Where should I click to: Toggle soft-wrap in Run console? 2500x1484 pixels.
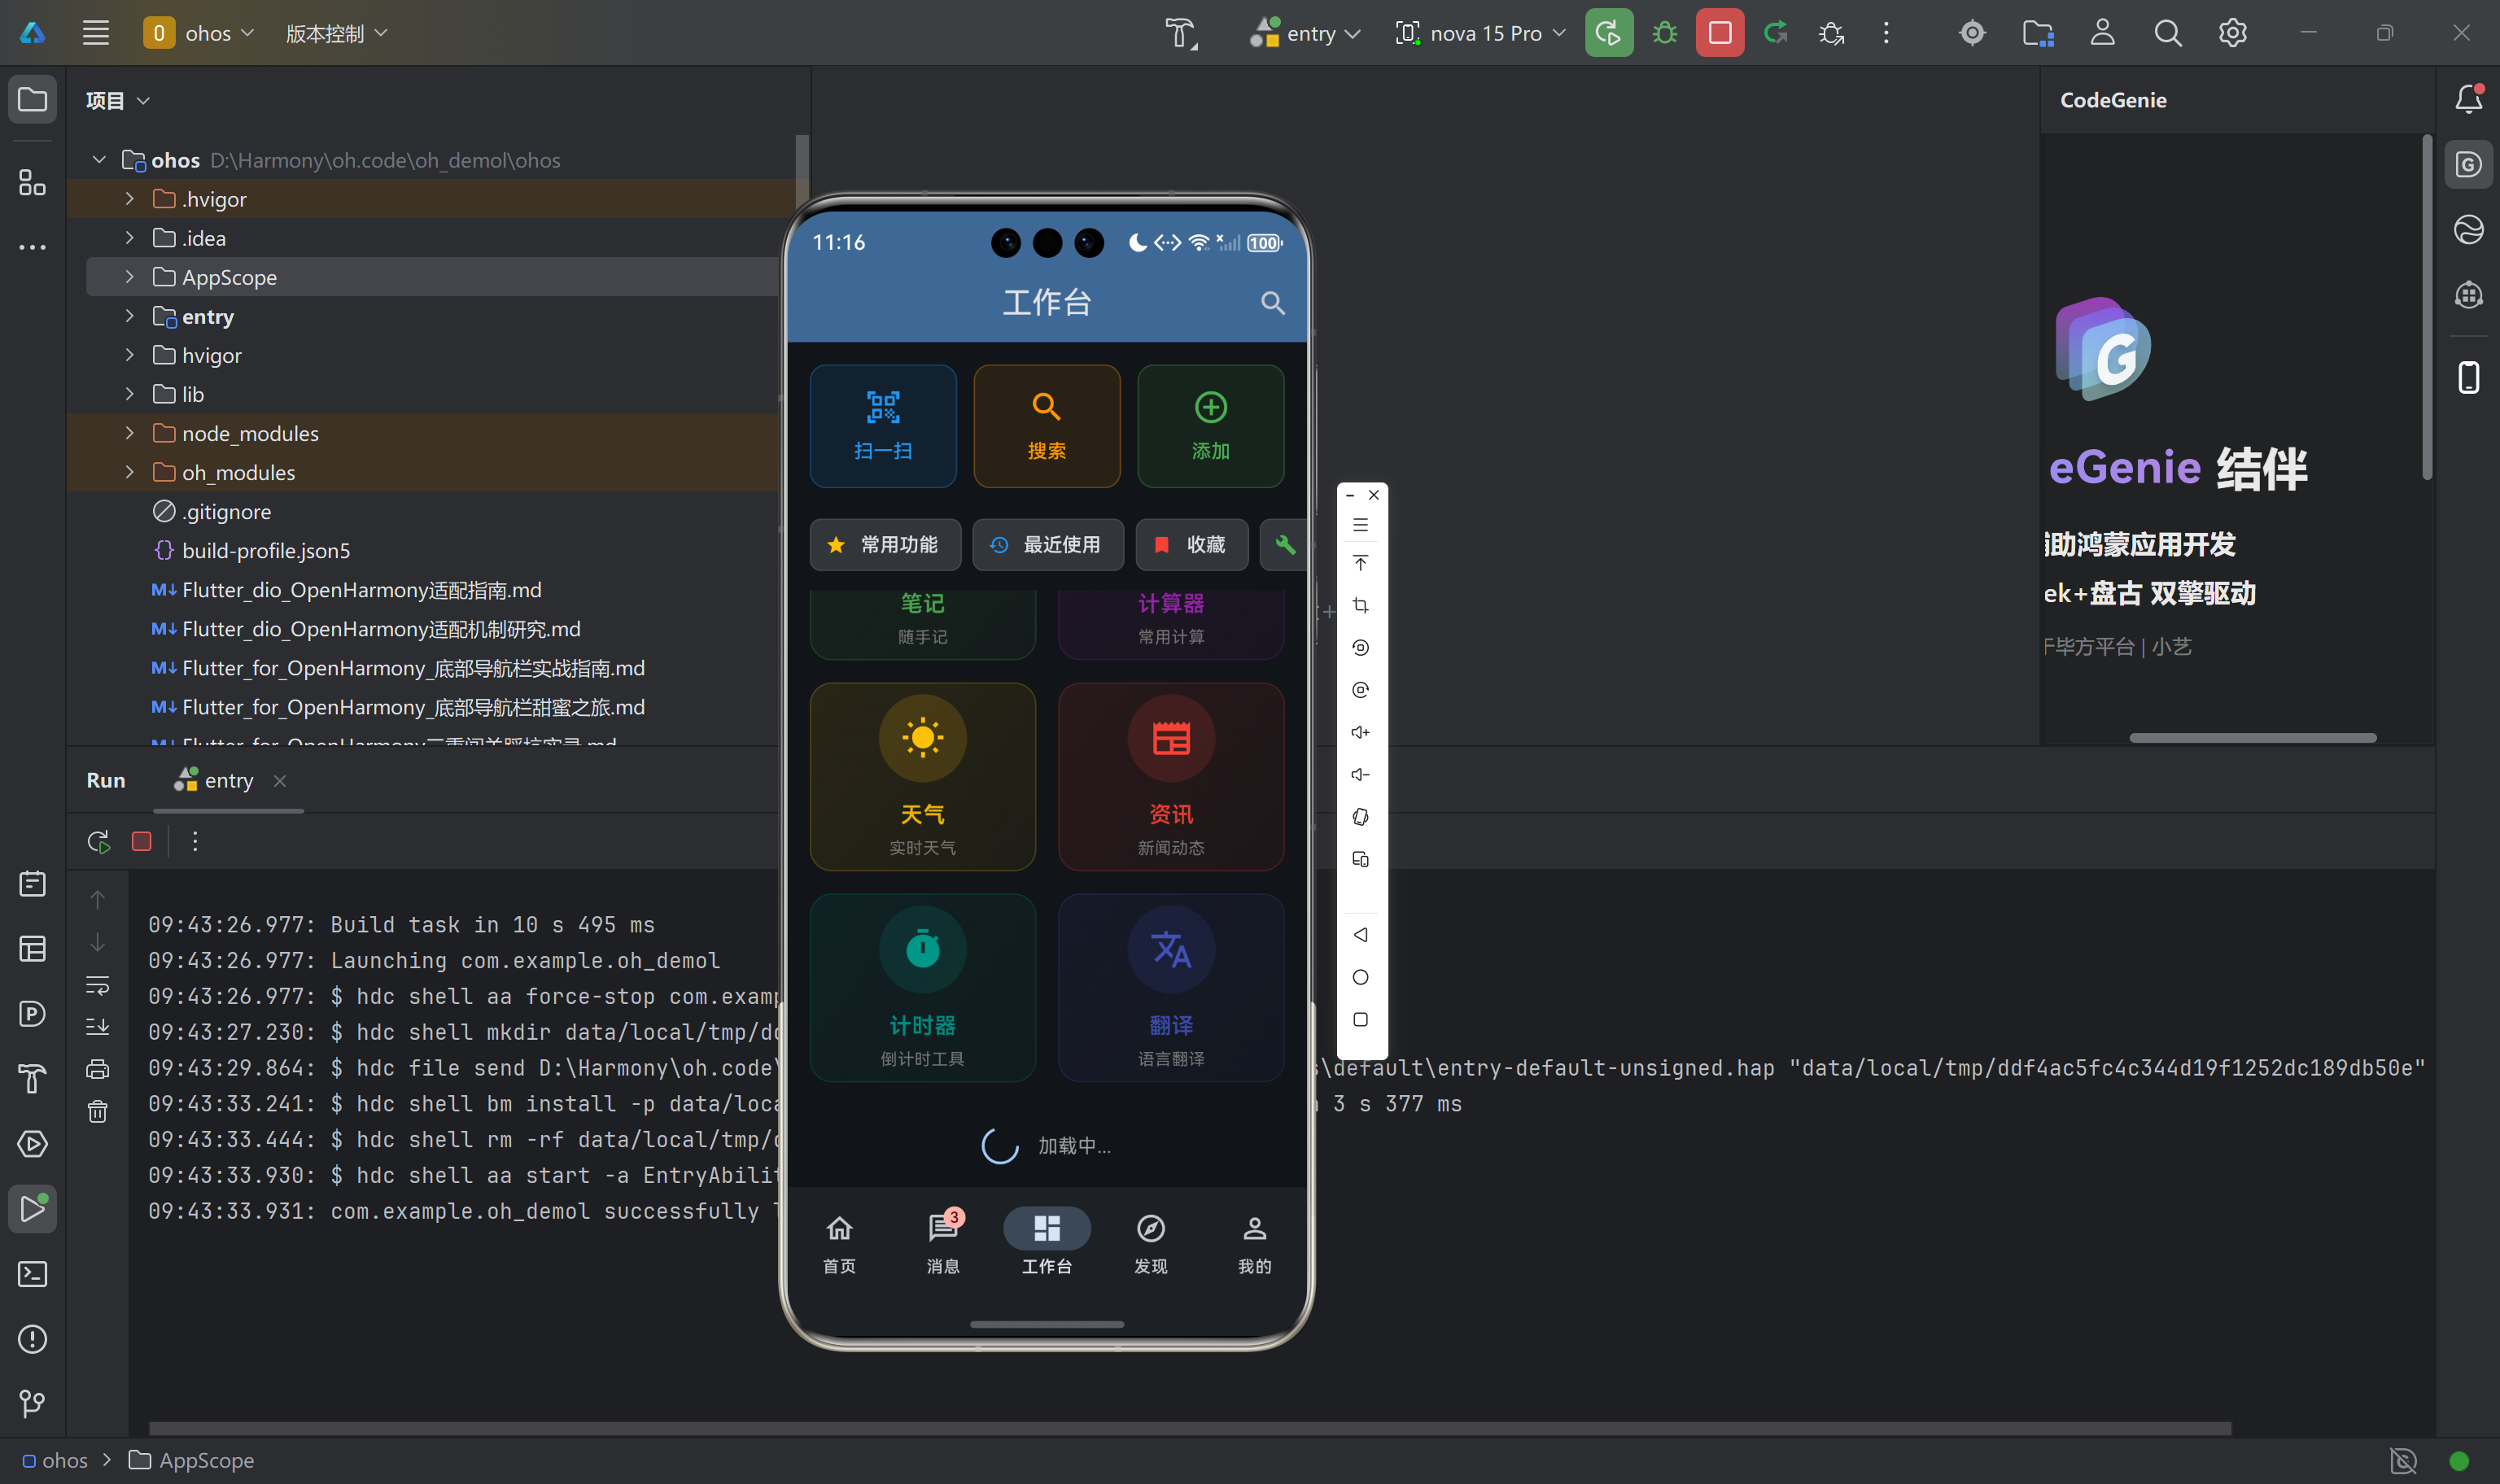(97, 985)
